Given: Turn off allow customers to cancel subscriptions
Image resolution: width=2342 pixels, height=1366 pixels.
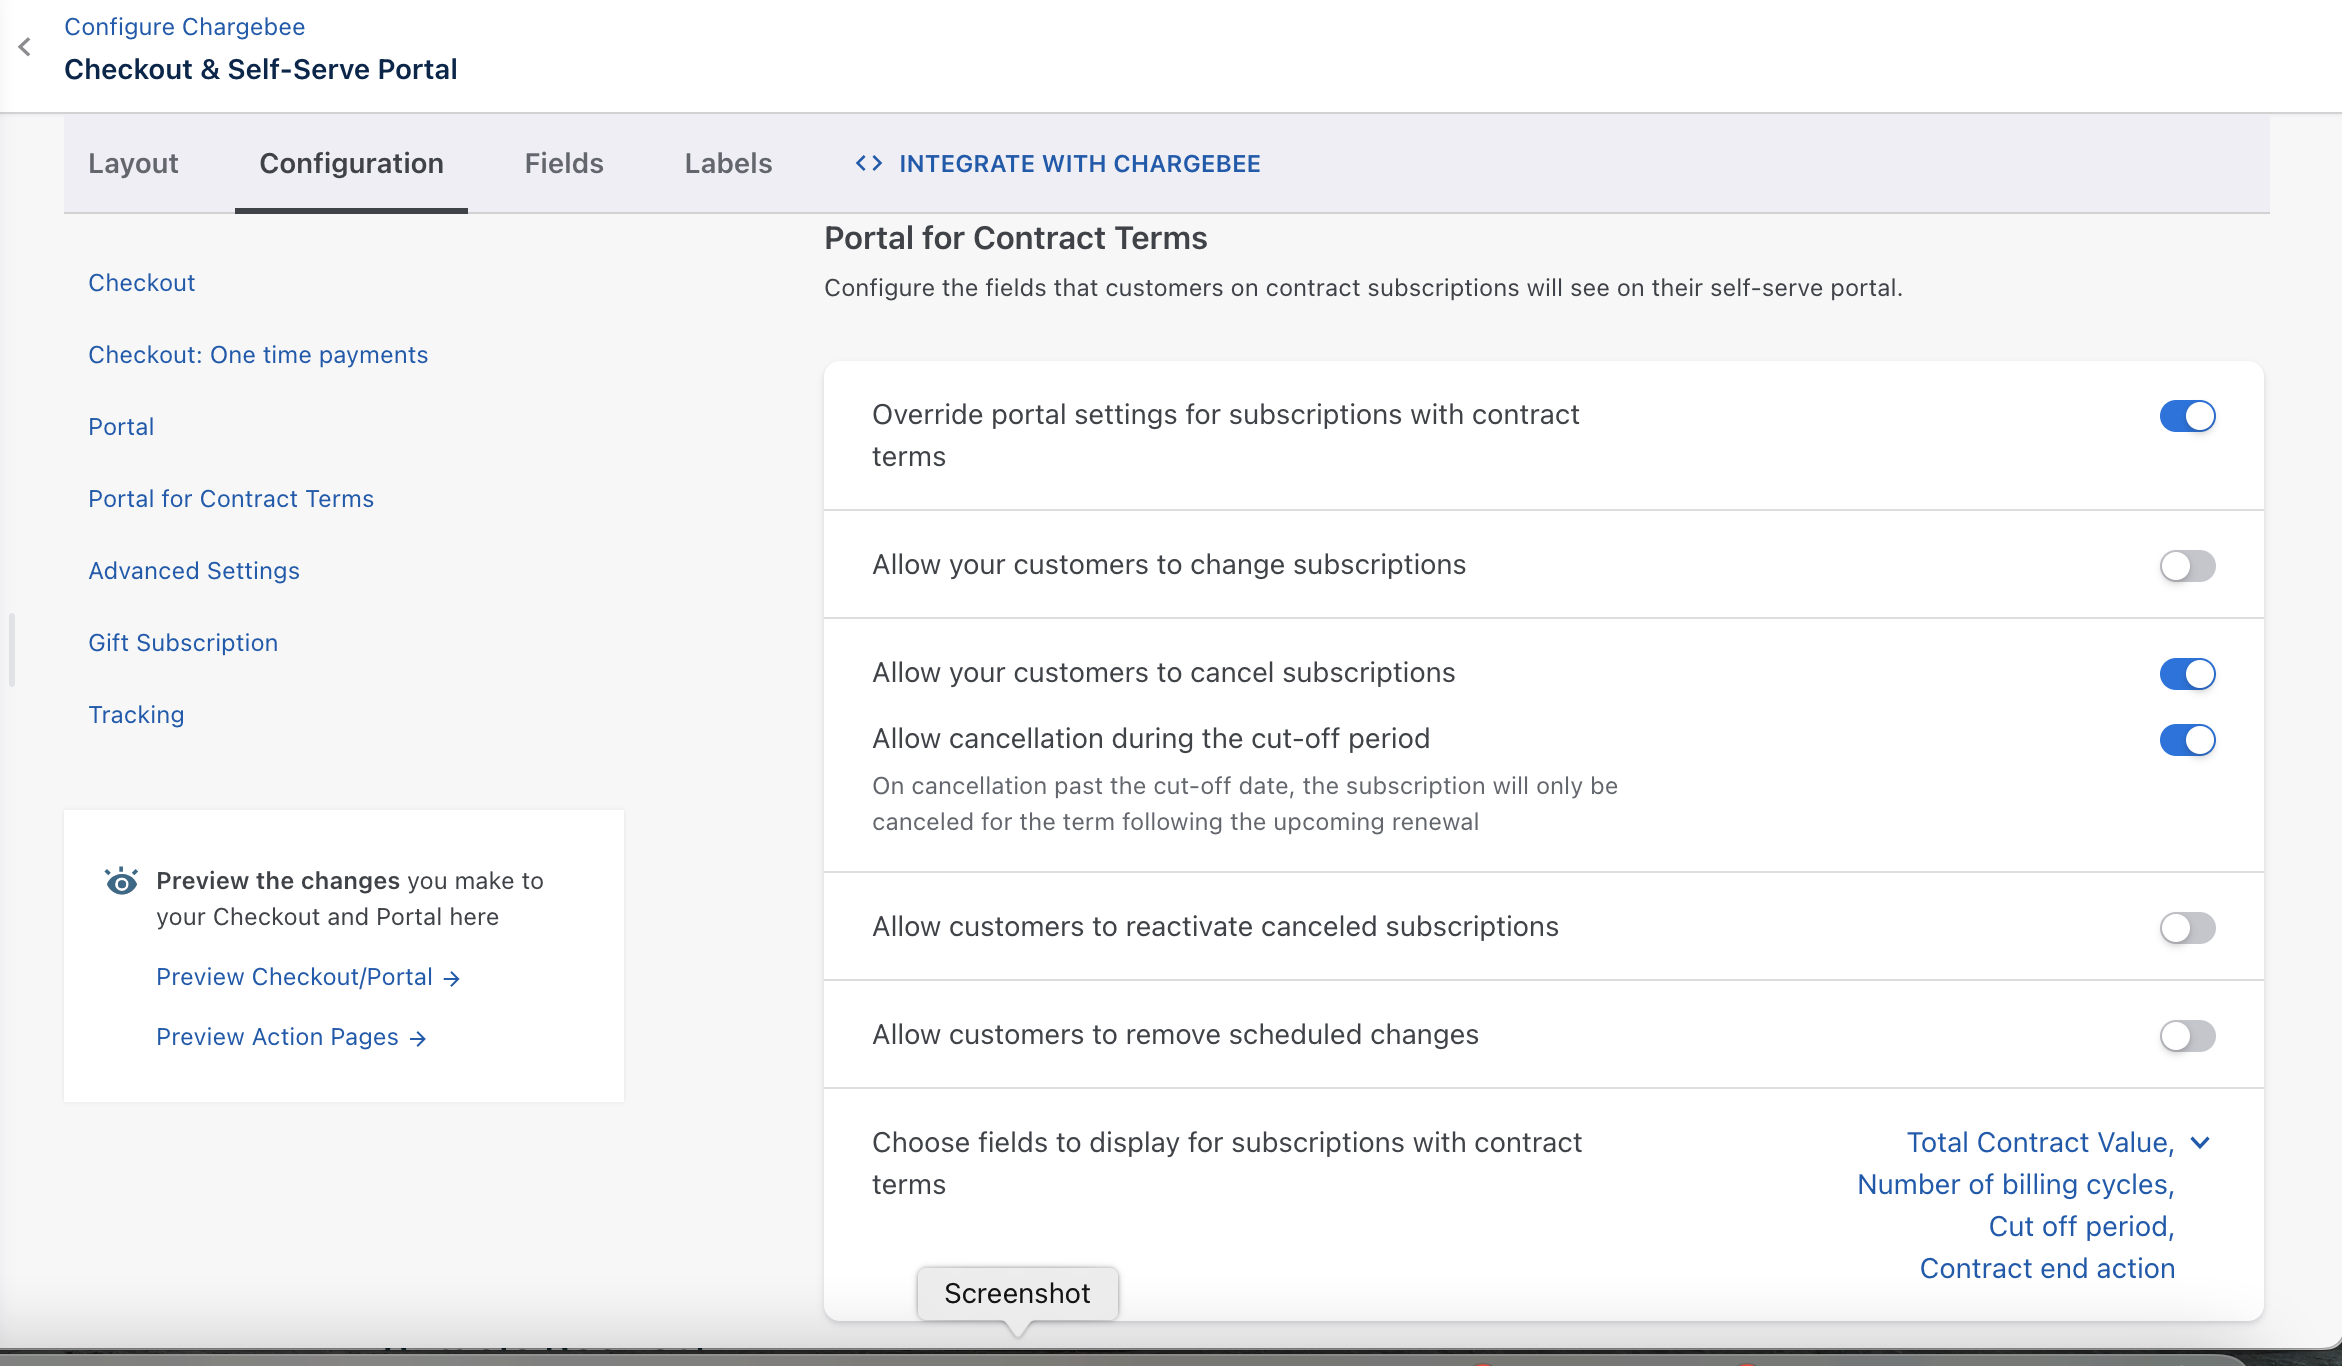Looking at the screenshot, I should pyautogui.click(x=2187, y=674).
